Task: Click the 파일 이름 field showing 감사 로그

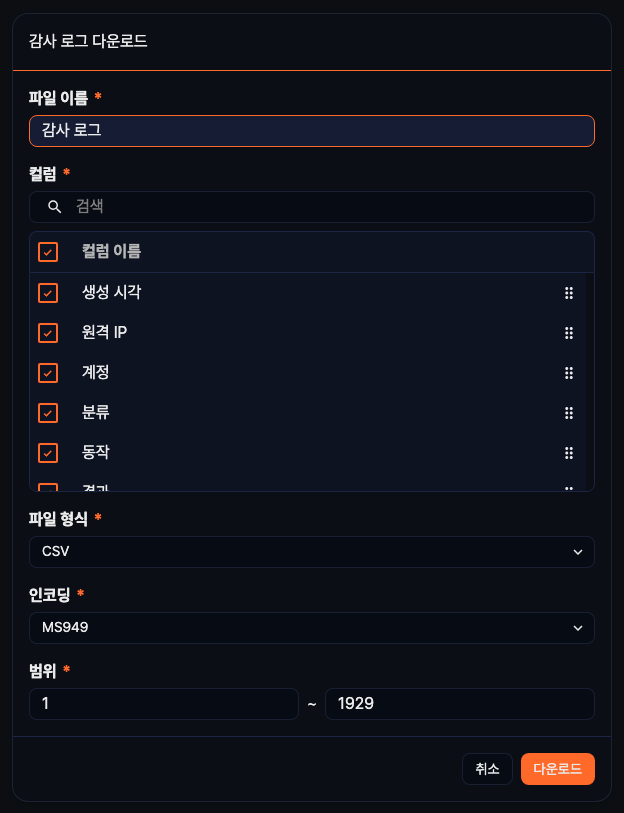Action: click(x=311, y=131)
